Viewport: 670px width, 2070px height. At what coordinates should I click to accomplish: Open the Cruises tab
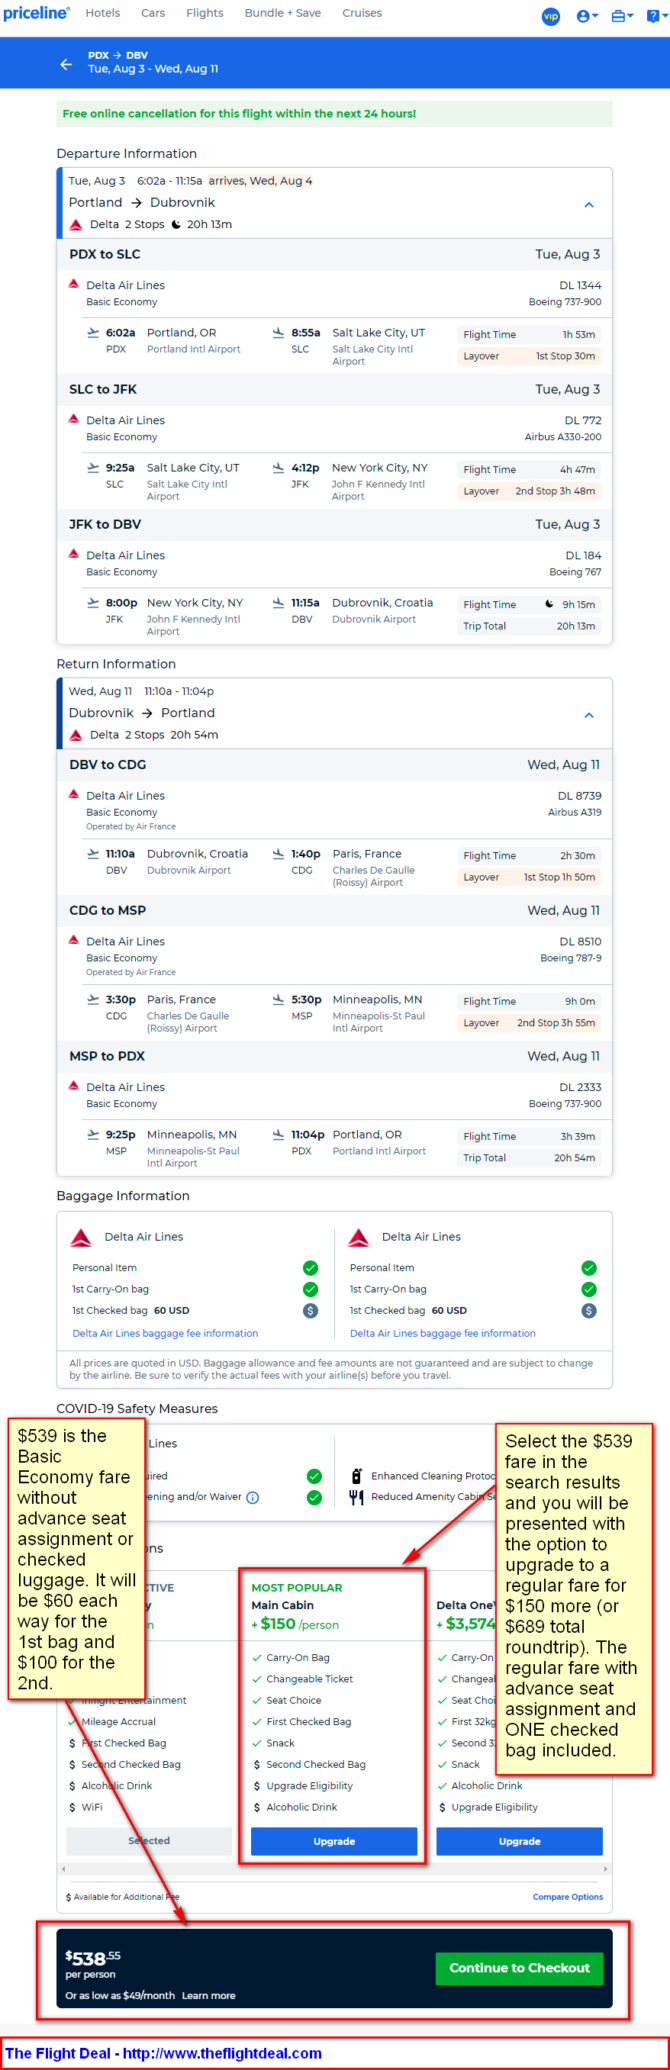click(362, 13)
